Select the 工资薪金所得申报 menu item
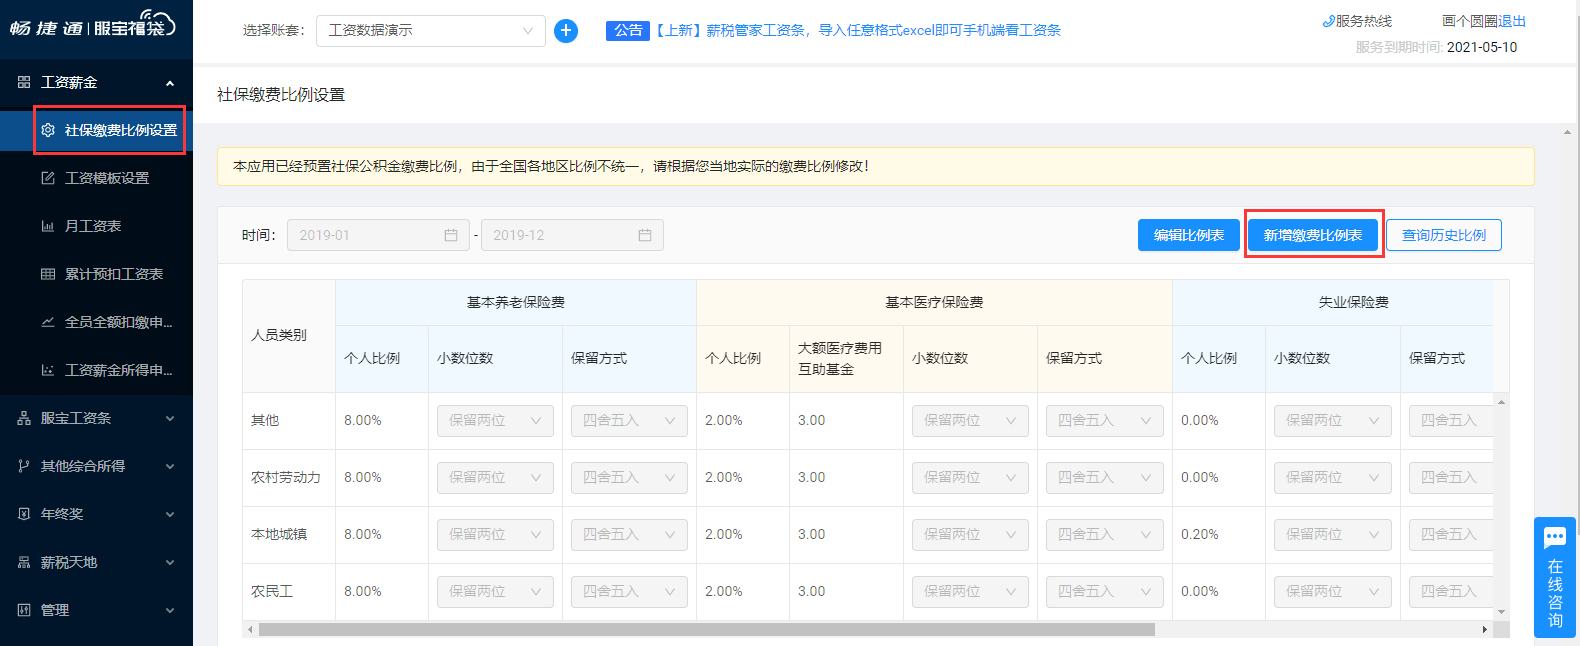 pyautogui.click(x=118, y=370)
